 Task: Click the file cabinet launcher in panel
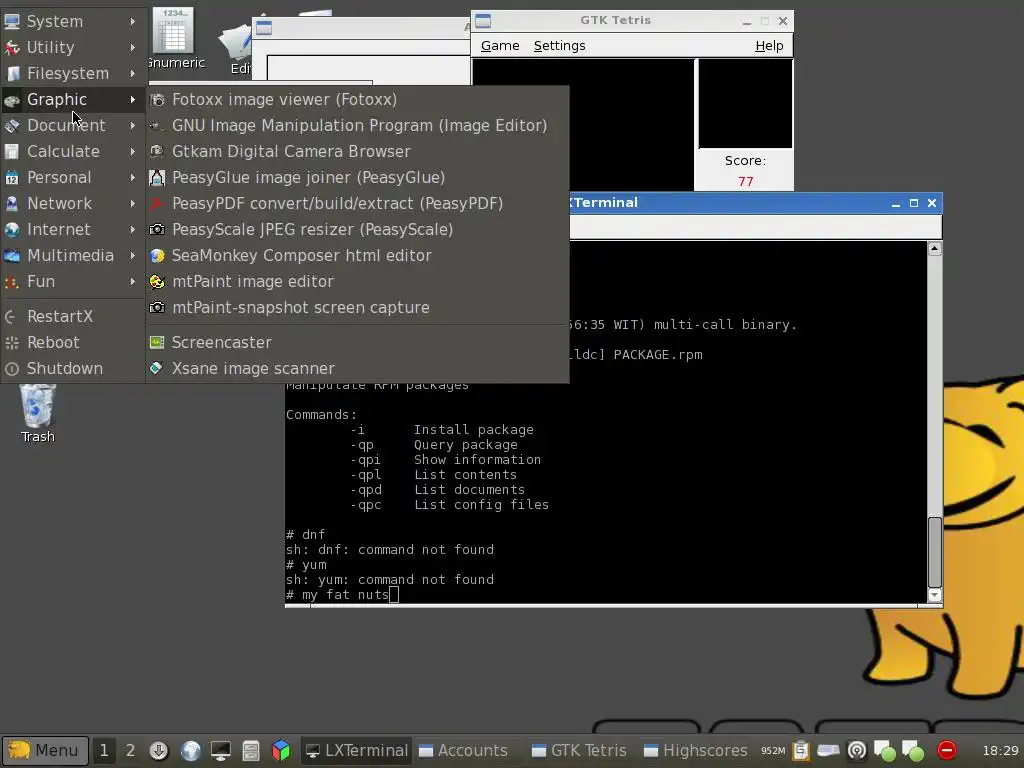click(x=251, y=750)
